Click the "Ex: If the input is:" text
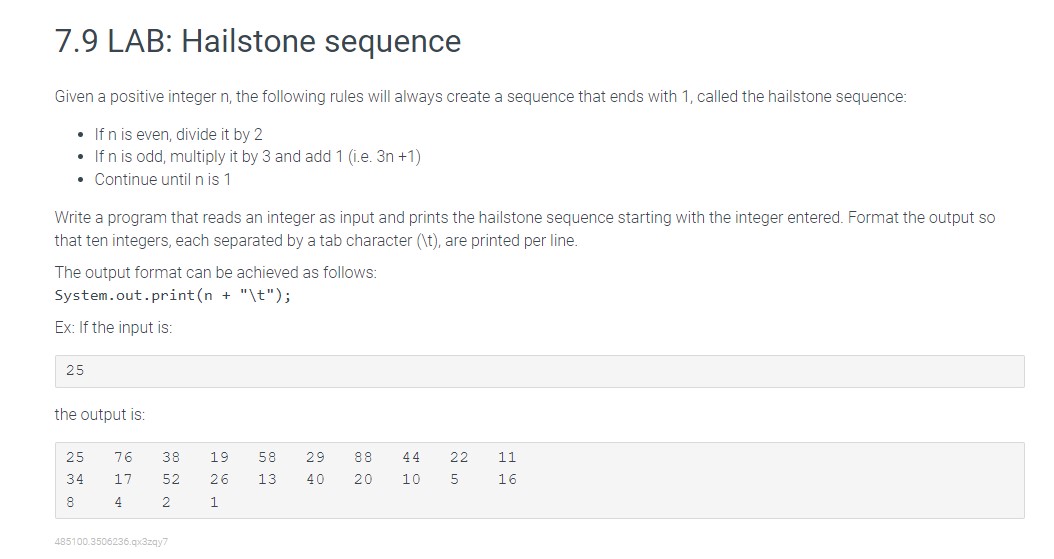This screenshot has height=559, width=1054. [113, 327]
